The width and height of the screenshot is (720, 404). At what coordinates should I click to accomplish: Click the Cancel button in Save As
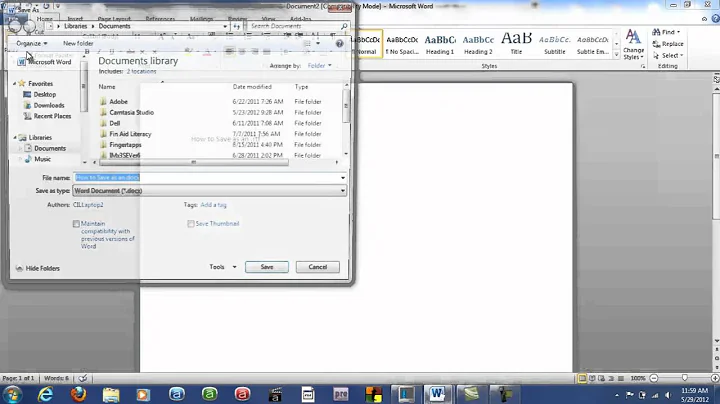point(317,267)
